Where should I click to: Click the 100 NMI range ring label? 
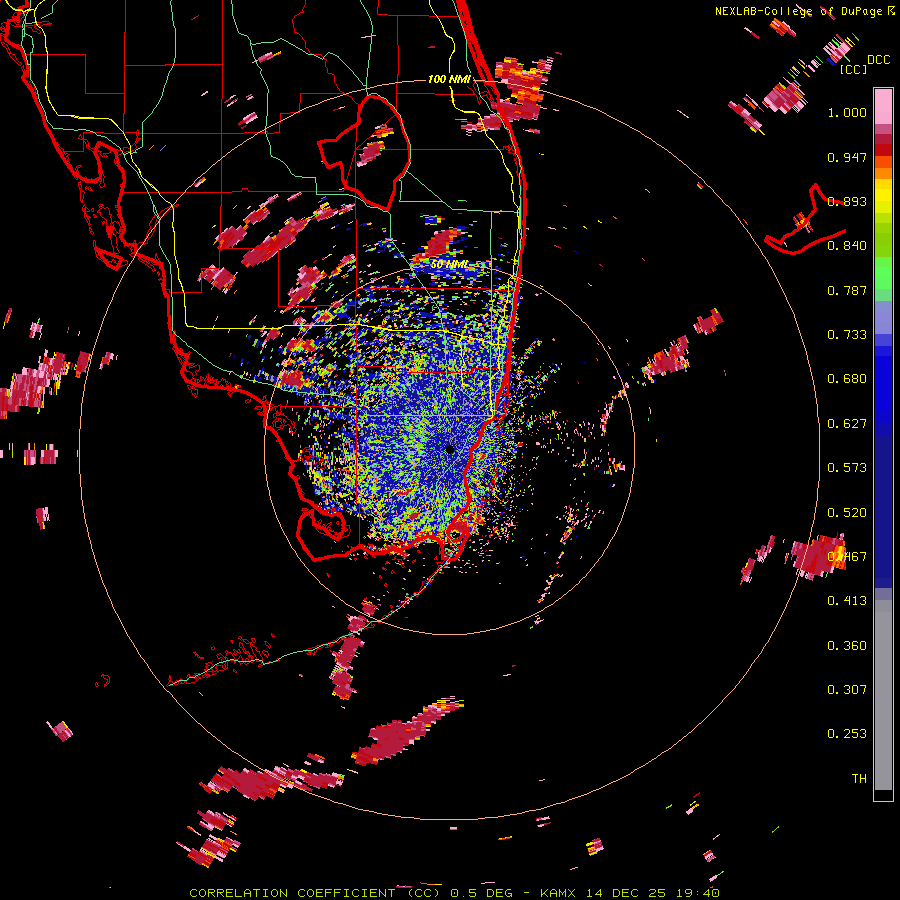click(449, 79)
